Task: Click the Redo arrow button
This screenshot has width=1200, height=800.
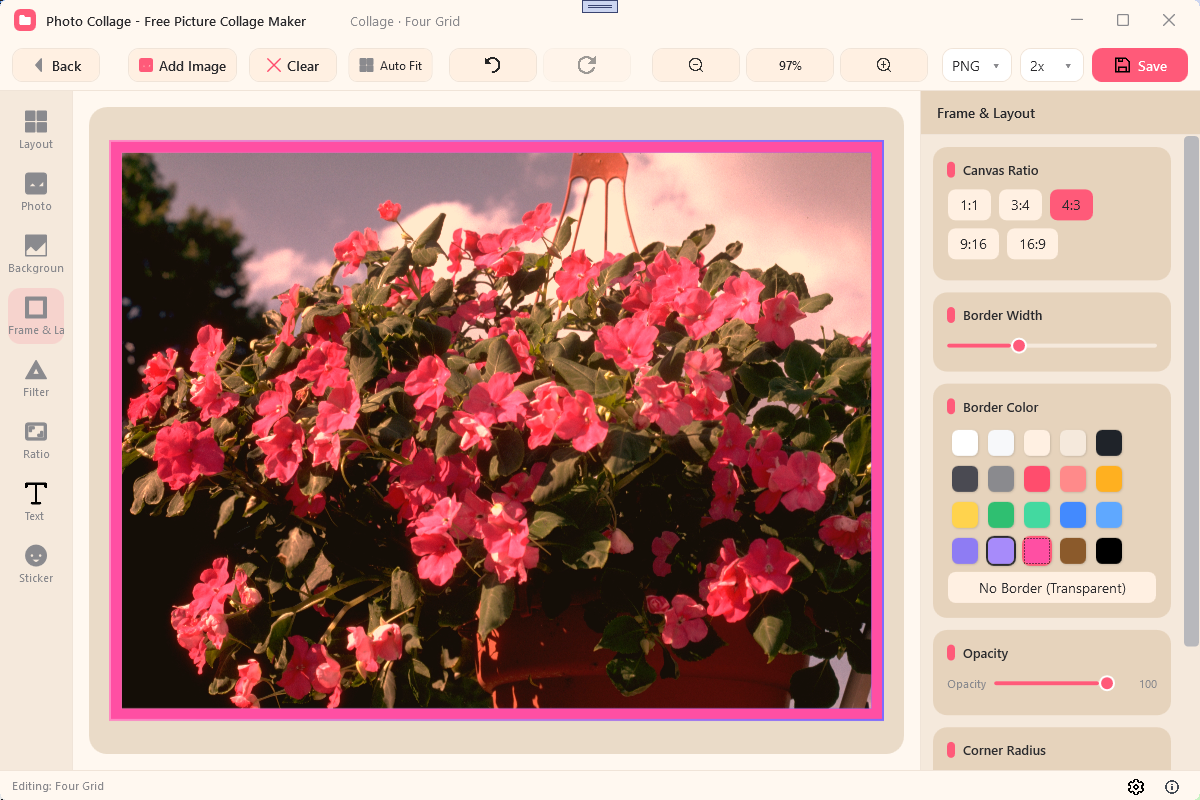Action: 587,65
